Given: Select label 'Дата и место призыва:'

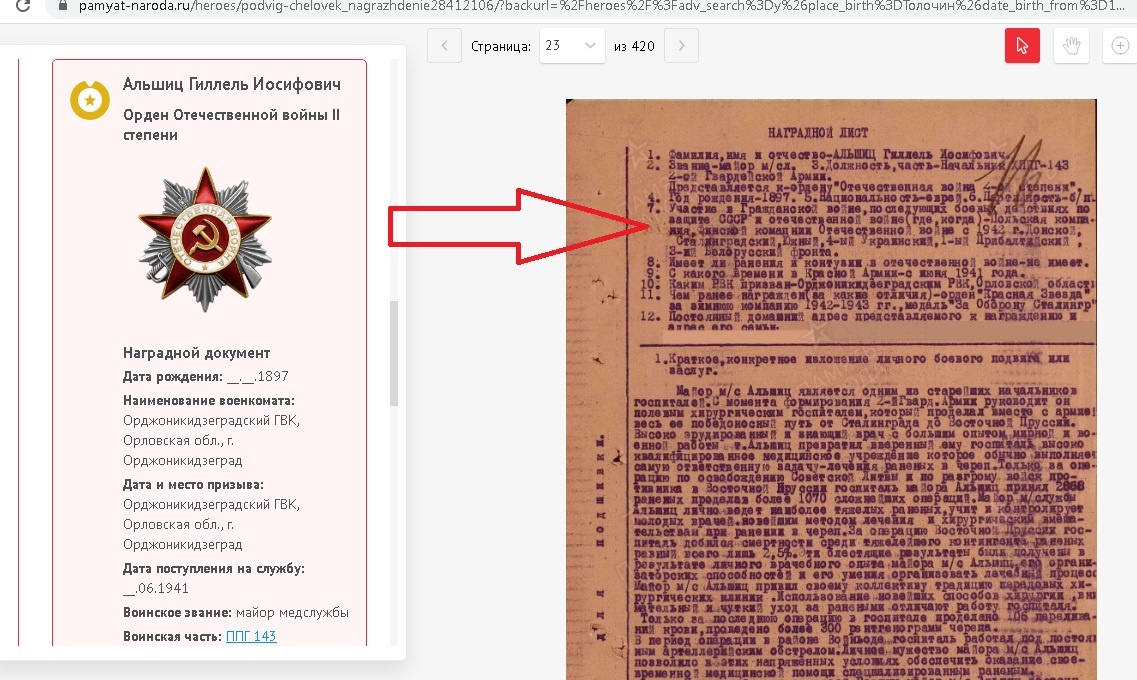Looking at the screenshot, I should (194, 484).
